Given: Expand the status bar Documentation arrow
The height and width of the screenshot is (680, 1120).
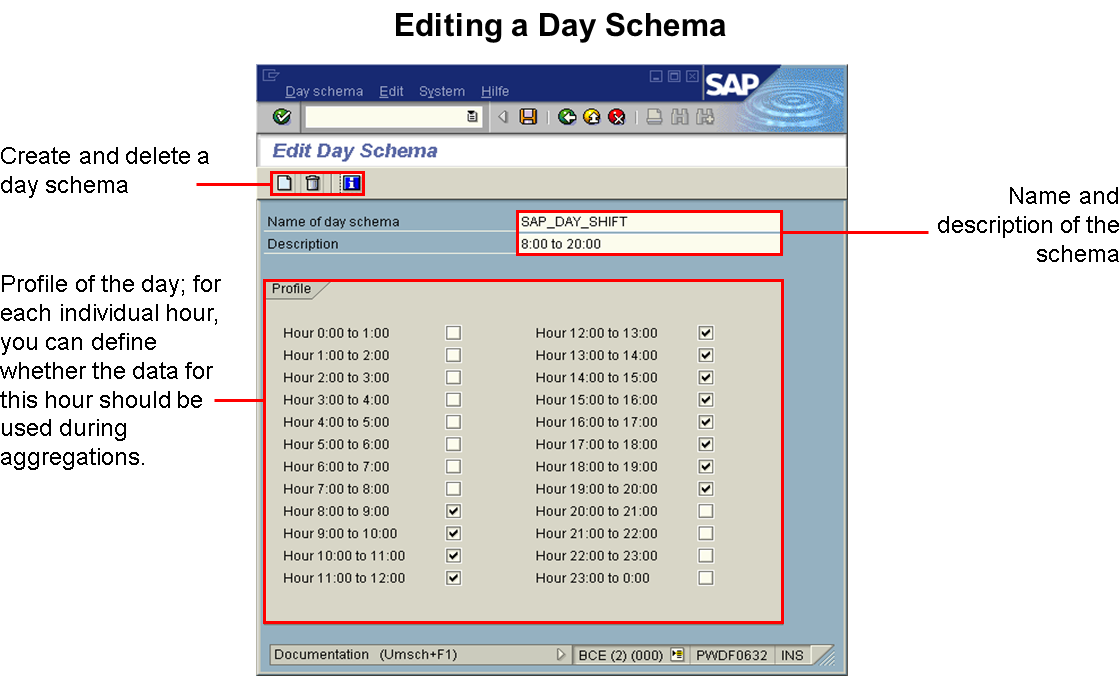Looking at the screenshot, I should (x=561, y=655).
